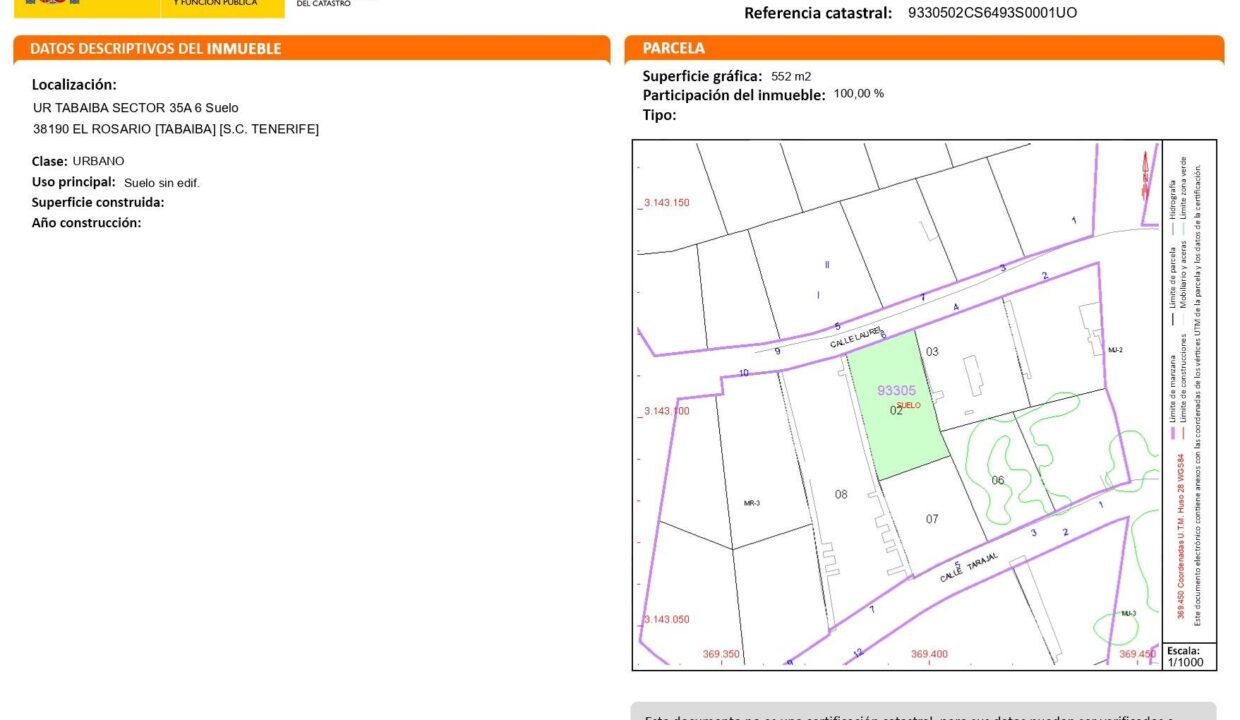This screenshot has width=1240, height=720.
Task: Click the 'Localización:' label
Action: [x=74, y=85]
